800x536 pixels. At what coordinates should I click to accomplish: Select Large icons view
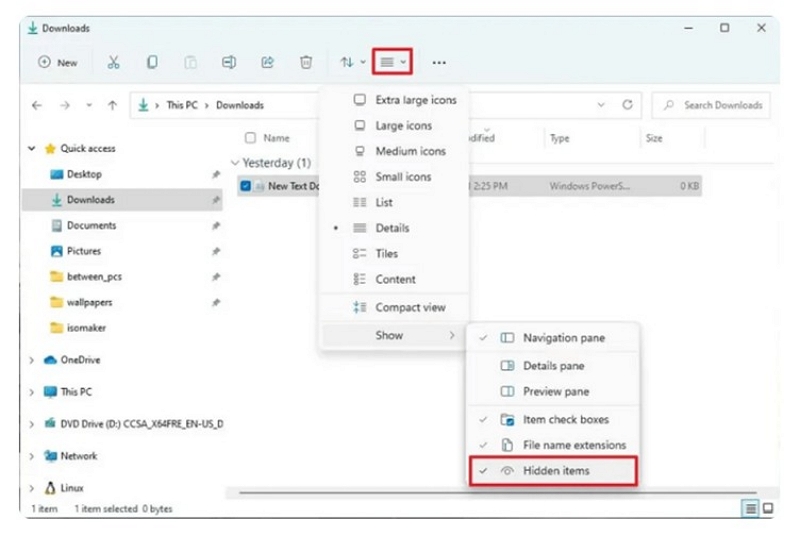coord(394,125)
